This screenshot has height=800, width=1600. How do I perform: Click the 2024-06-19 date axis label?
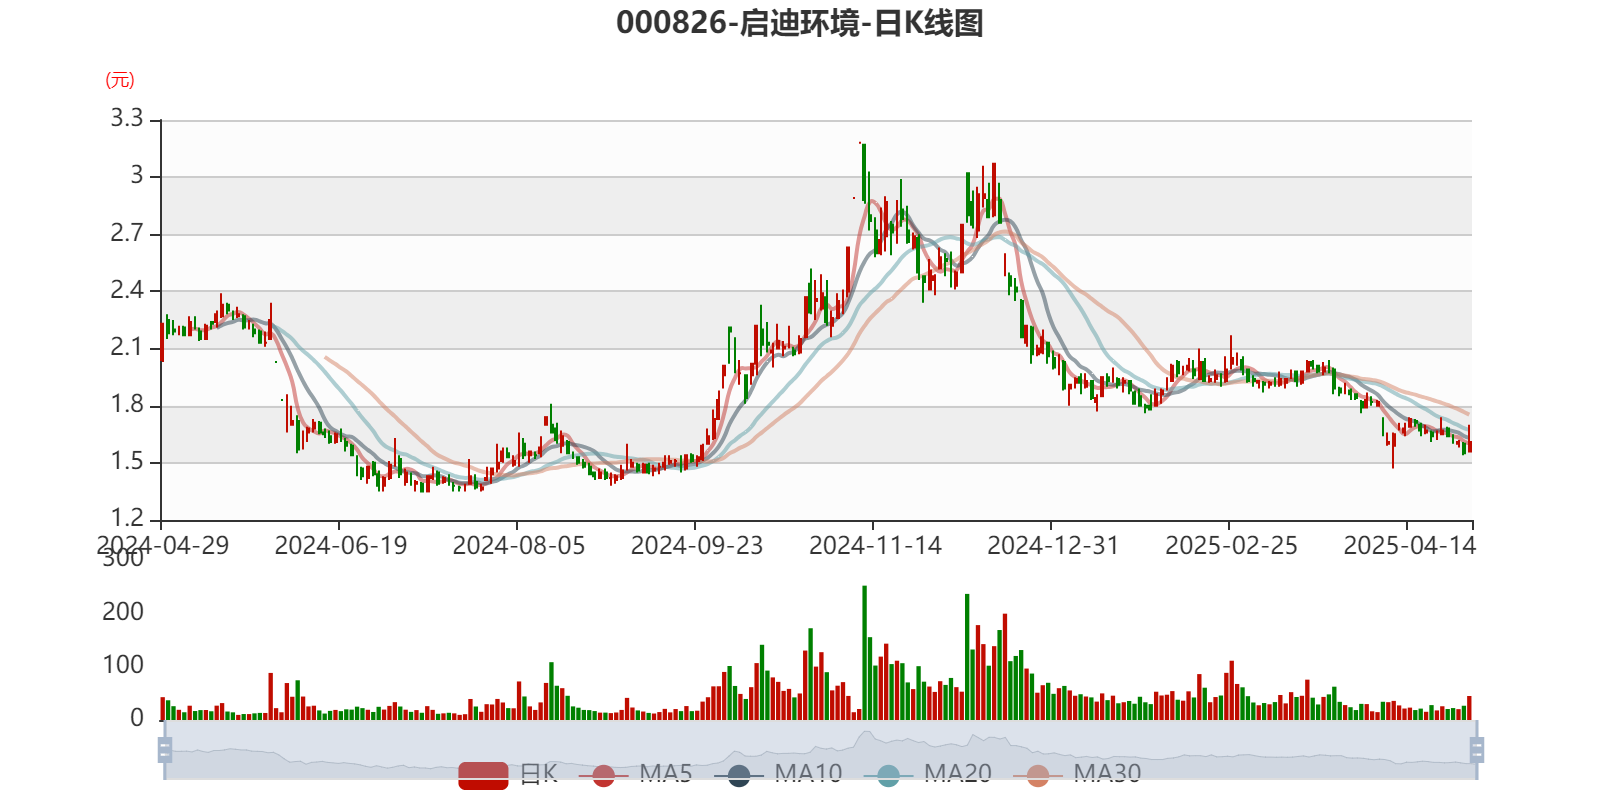(x=341, y=546)
